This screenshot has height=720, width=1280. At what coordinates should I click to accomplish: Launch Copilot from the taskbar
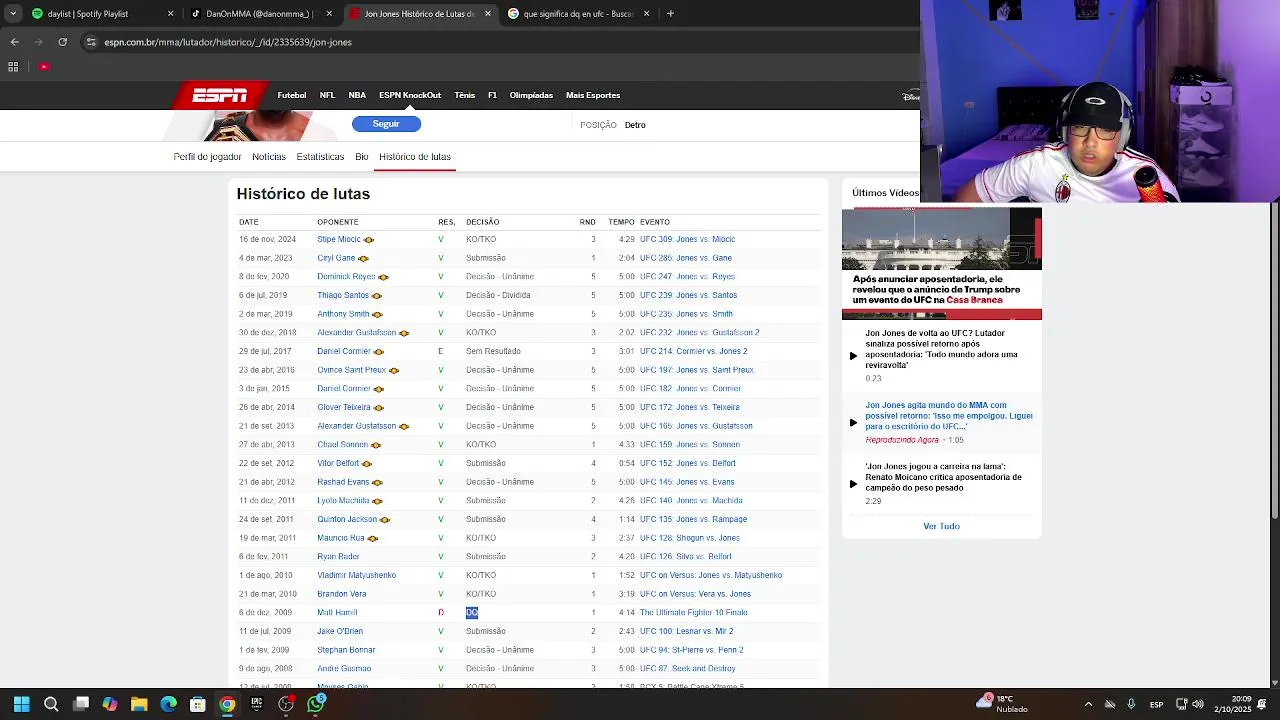point(110,704)
